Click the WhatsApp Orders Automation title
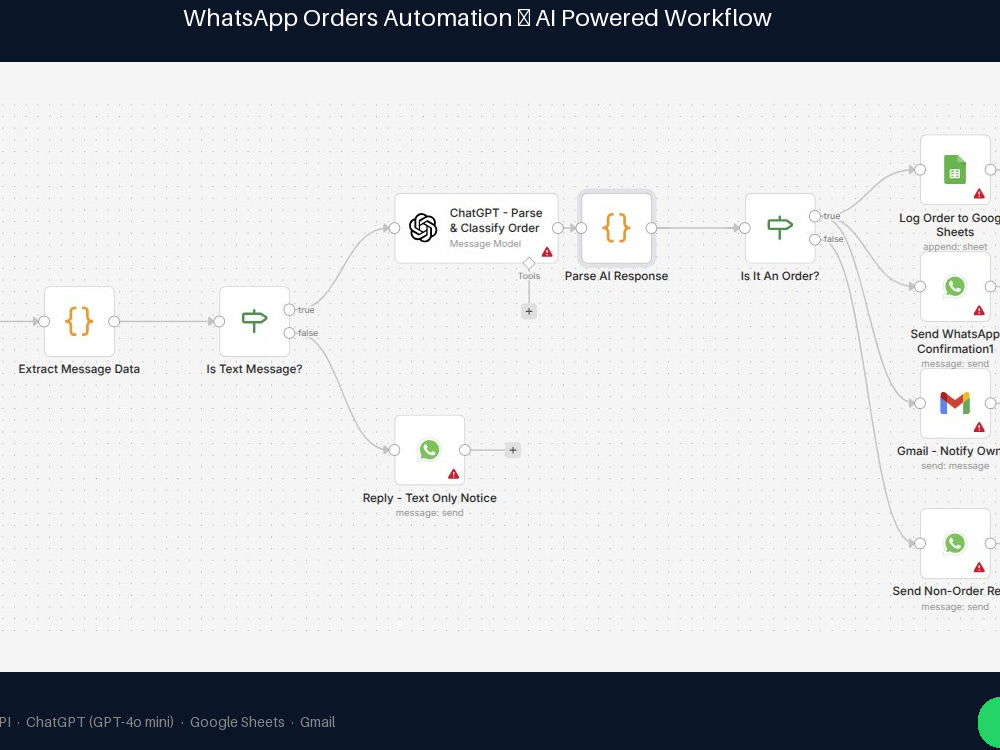The height and width of the screenshot is (750, 1000). tap(478, 18)
